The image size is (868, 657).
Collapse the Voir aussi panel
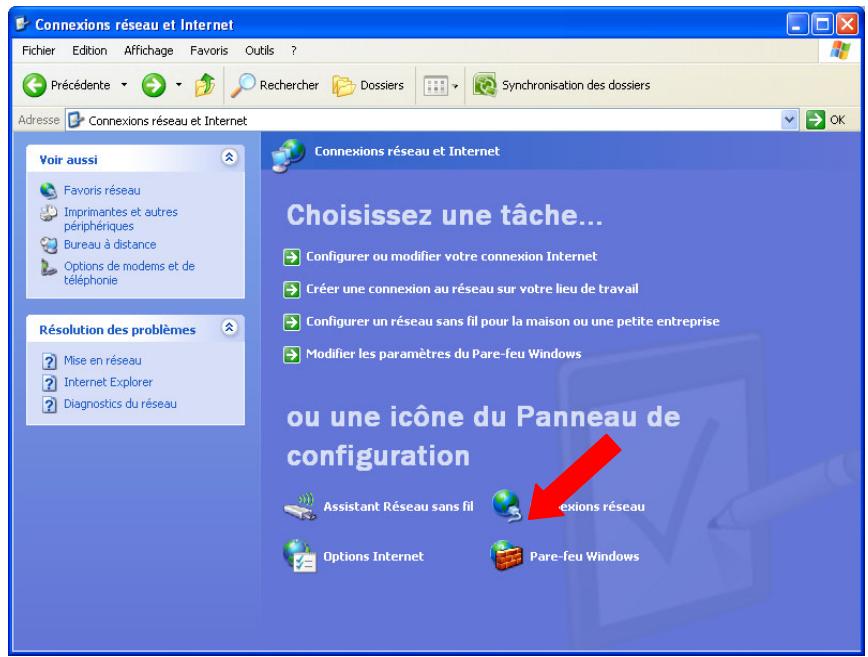[x=229, y=157]
